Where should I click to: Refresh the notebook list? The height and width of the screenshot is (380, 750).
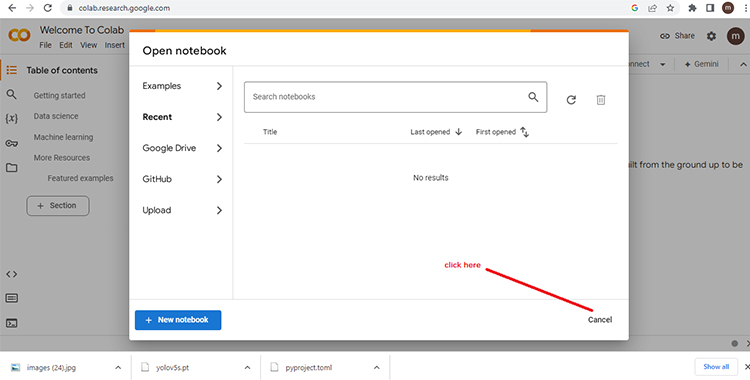click(x=571, y=100)
